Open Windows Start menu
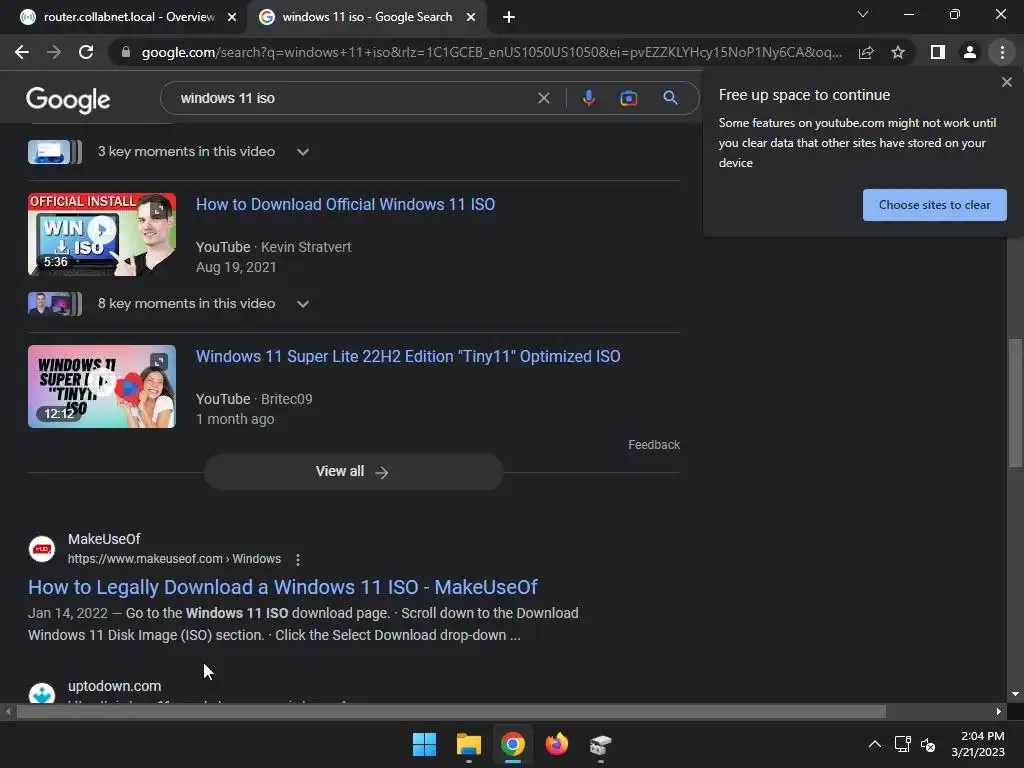The width and height of the screenshot is (1024, 768). (424, 744)
